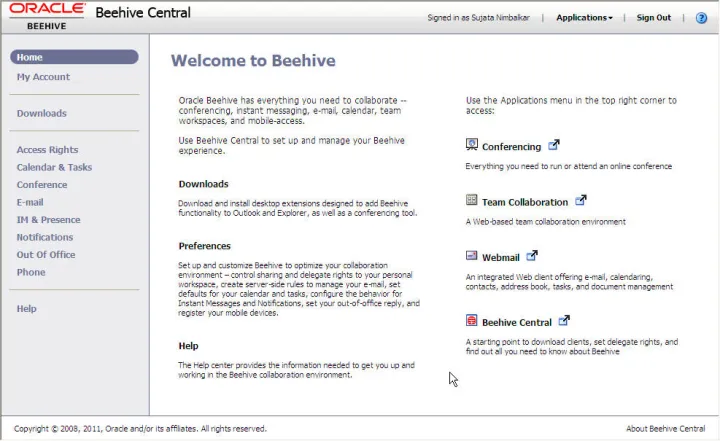Viewport: 720px width, 441px height.
Task: Click Signed in as Sujata Nimbalkar text
Action: click(x=478, y=18)
